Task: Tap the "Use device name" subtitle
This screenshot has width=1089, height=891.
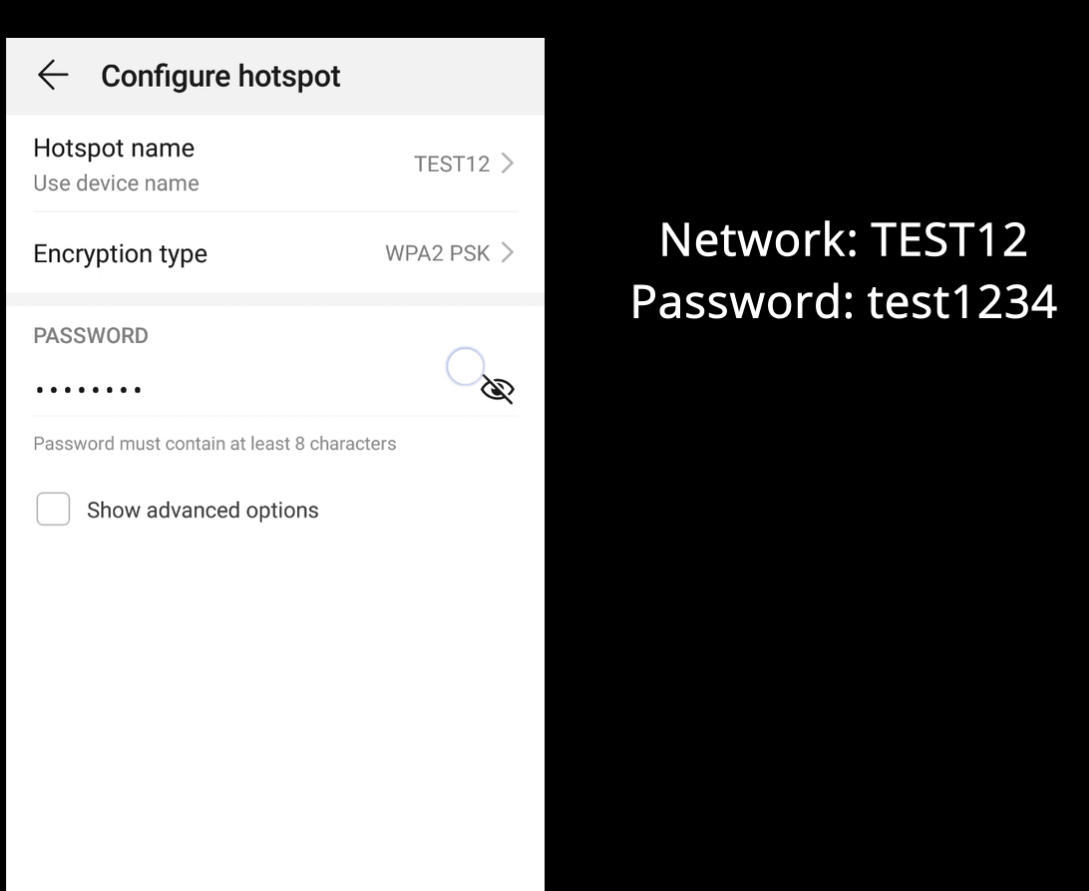Action: point(116,183)
